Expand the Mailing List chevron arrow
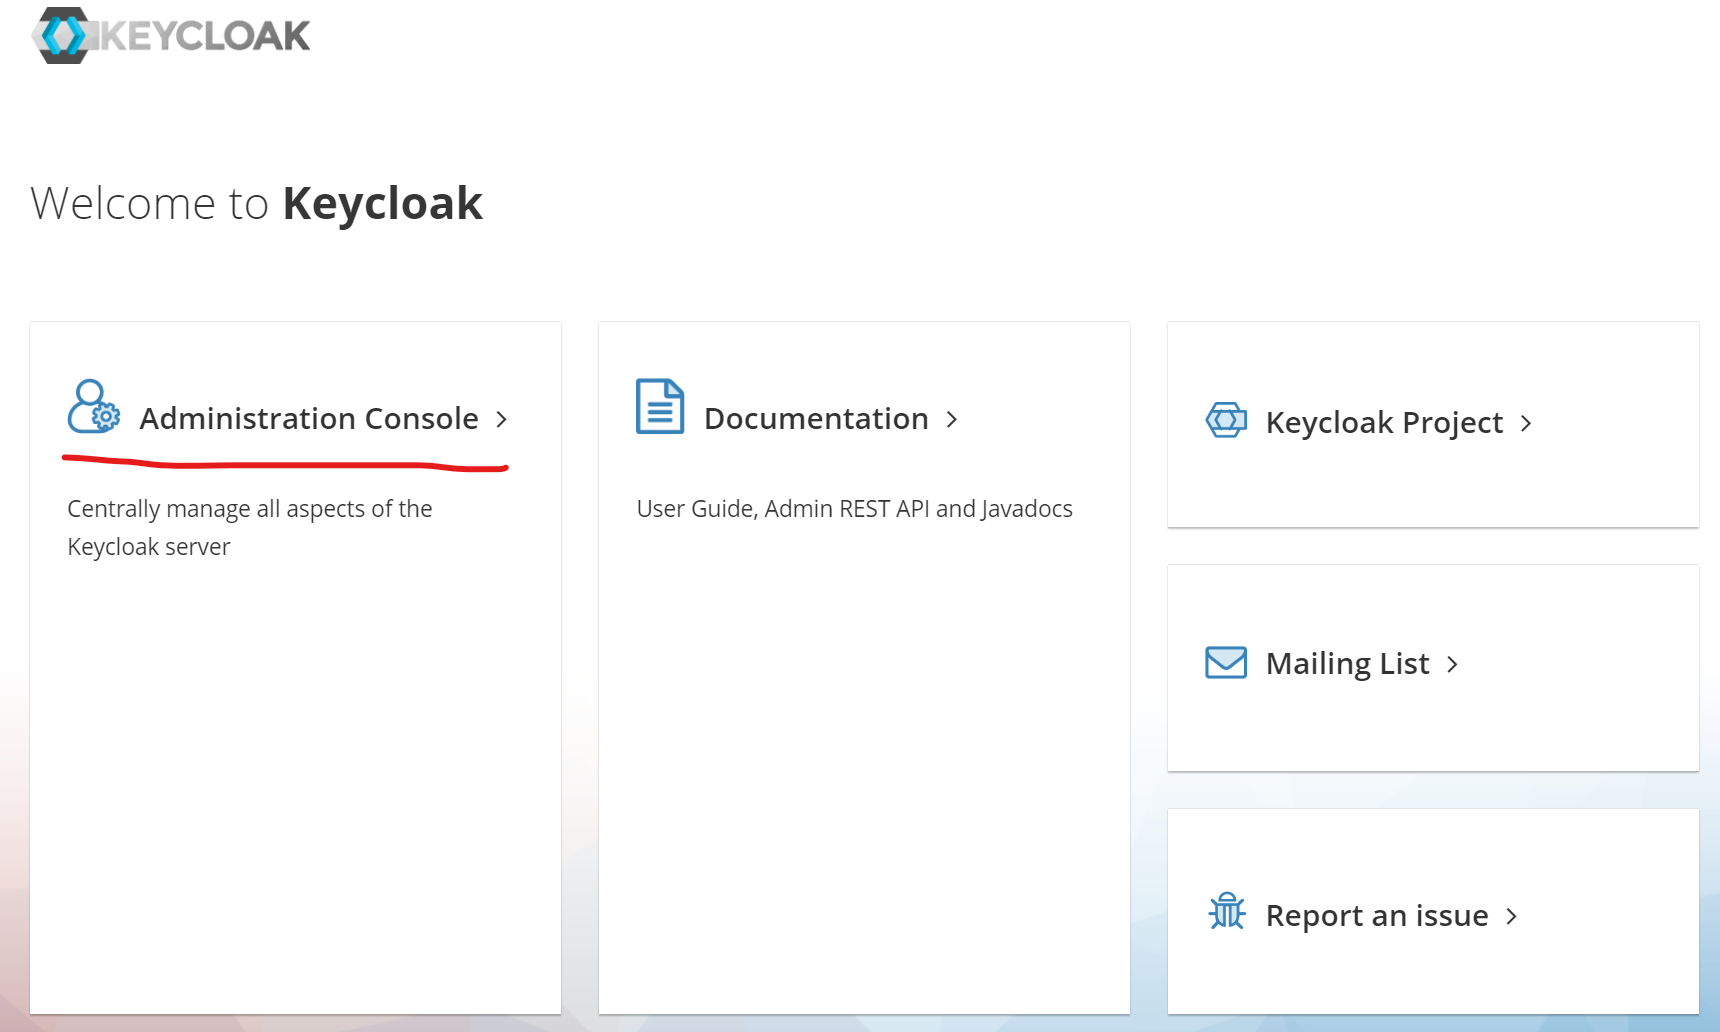Screen dimensions: 1720x1032 (1452, 663)
